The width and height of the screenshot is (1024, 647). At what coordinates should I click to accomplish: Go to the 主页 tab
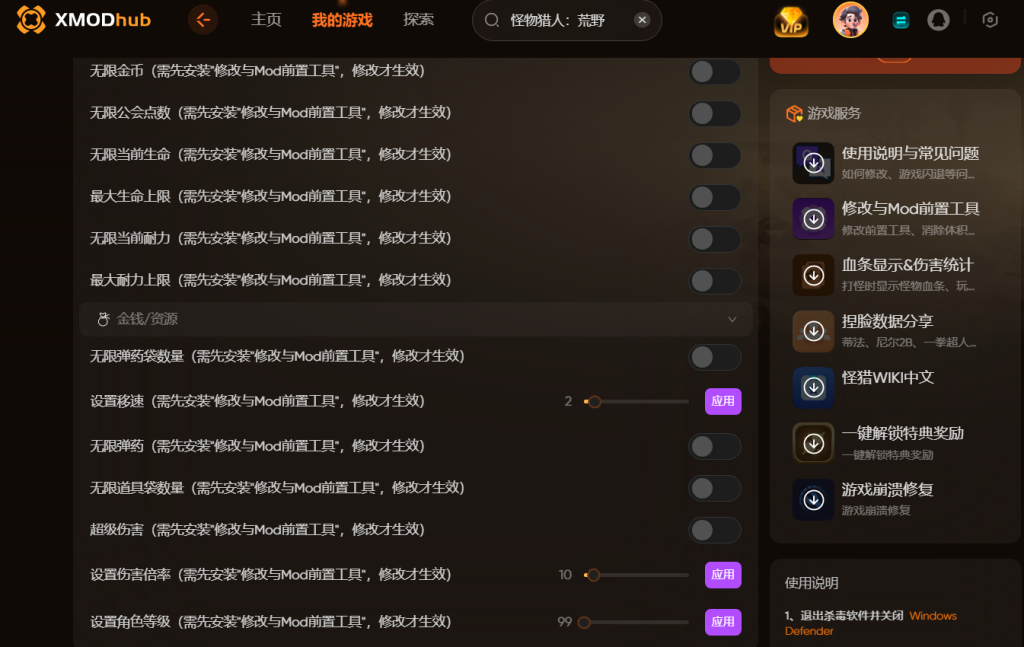click(x=266, y=20)
